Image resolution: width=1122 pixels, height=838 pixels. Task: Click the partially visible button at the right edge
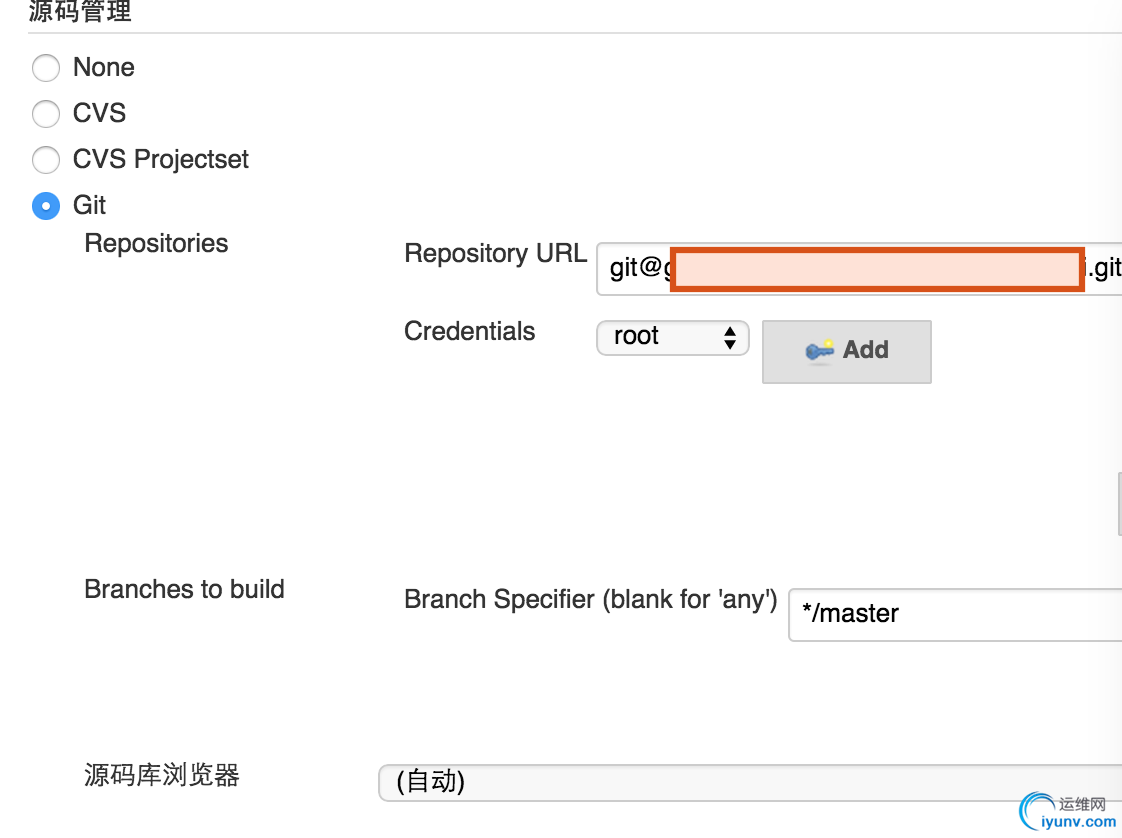tap(1118, 504)
